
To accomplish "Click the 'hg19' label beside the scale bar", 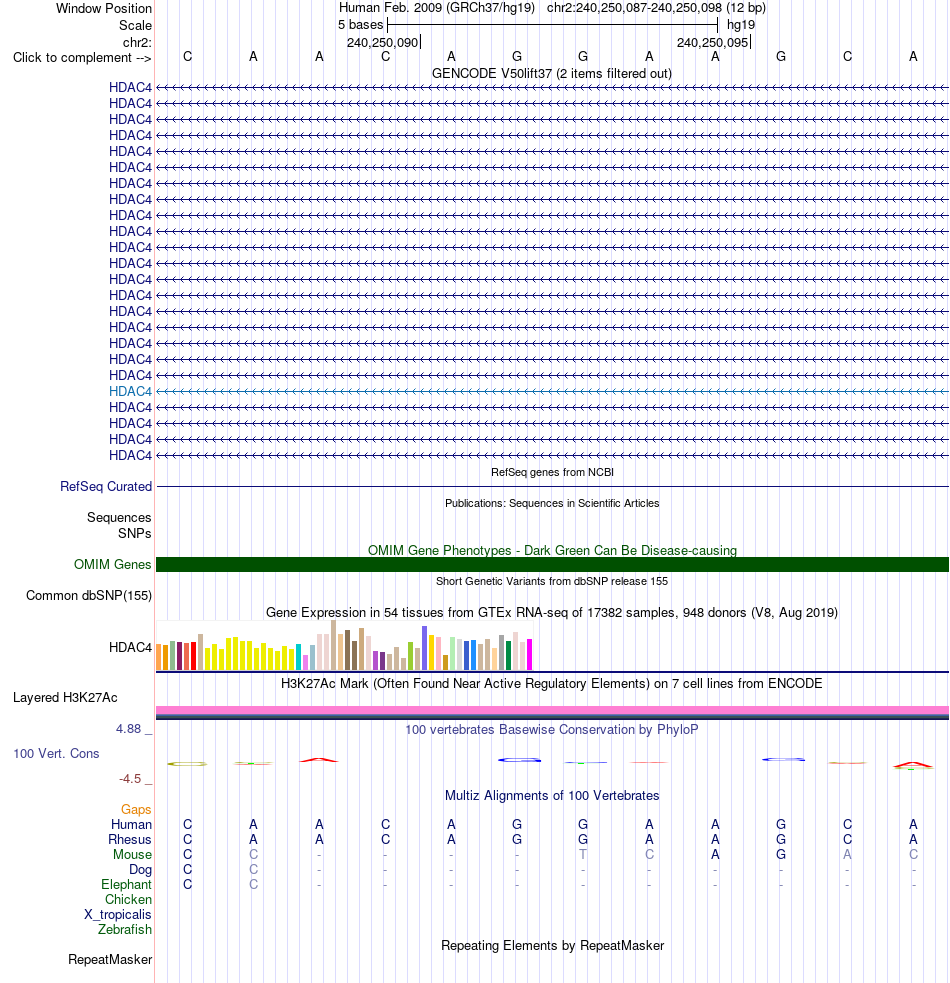I will [x=741, y=25].
